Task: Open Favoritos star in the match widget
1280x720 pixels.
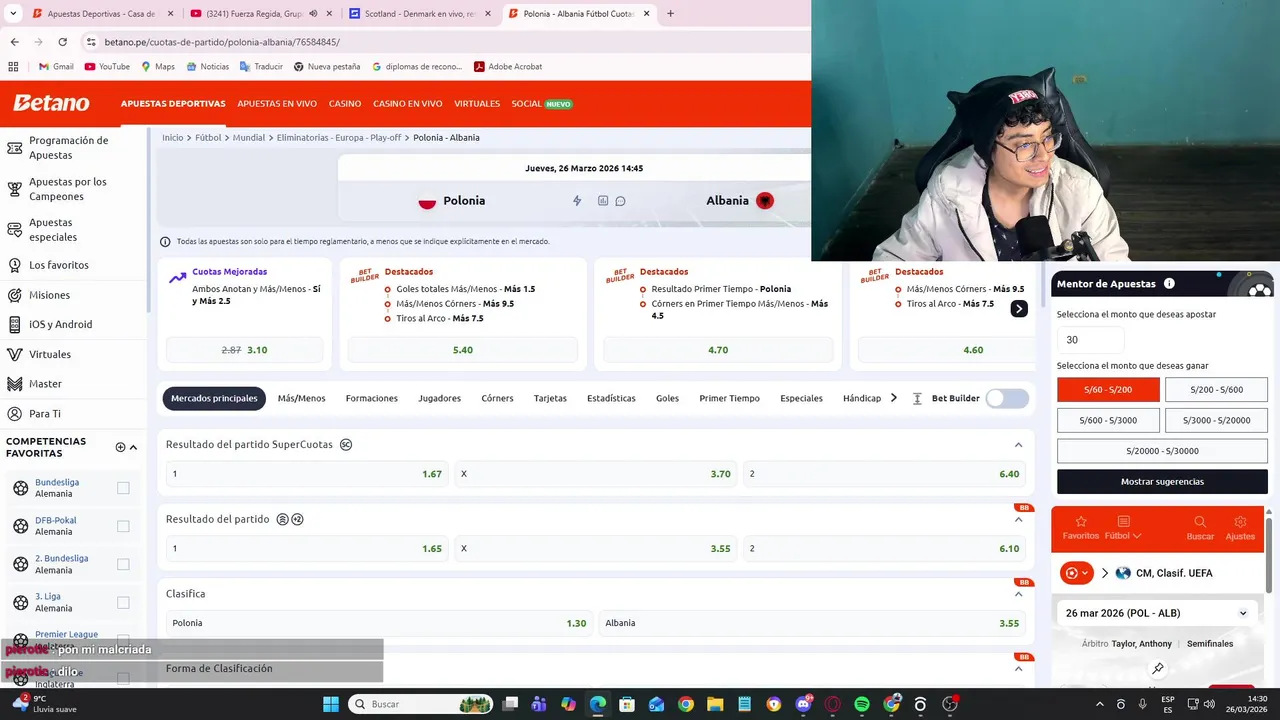Action: [1080, 522]
